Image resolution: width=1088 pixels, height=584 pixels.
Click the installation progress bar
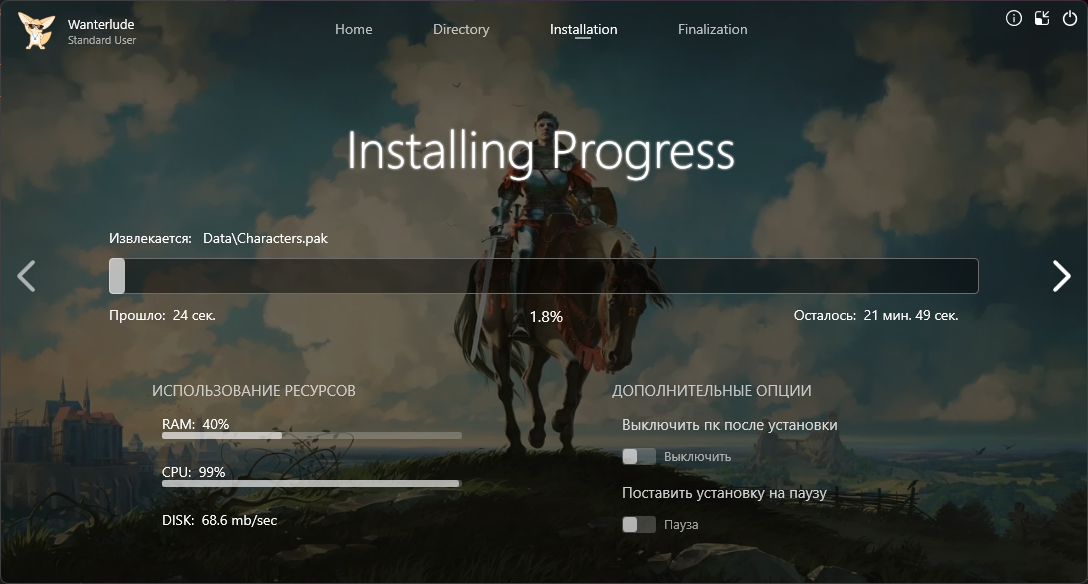[544, 276]
